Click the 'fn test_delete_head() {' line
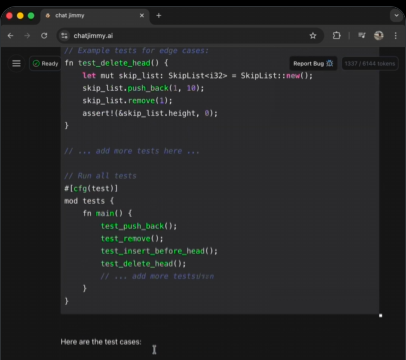The height and width of the screenshot is (360, 406). point(116,63)
